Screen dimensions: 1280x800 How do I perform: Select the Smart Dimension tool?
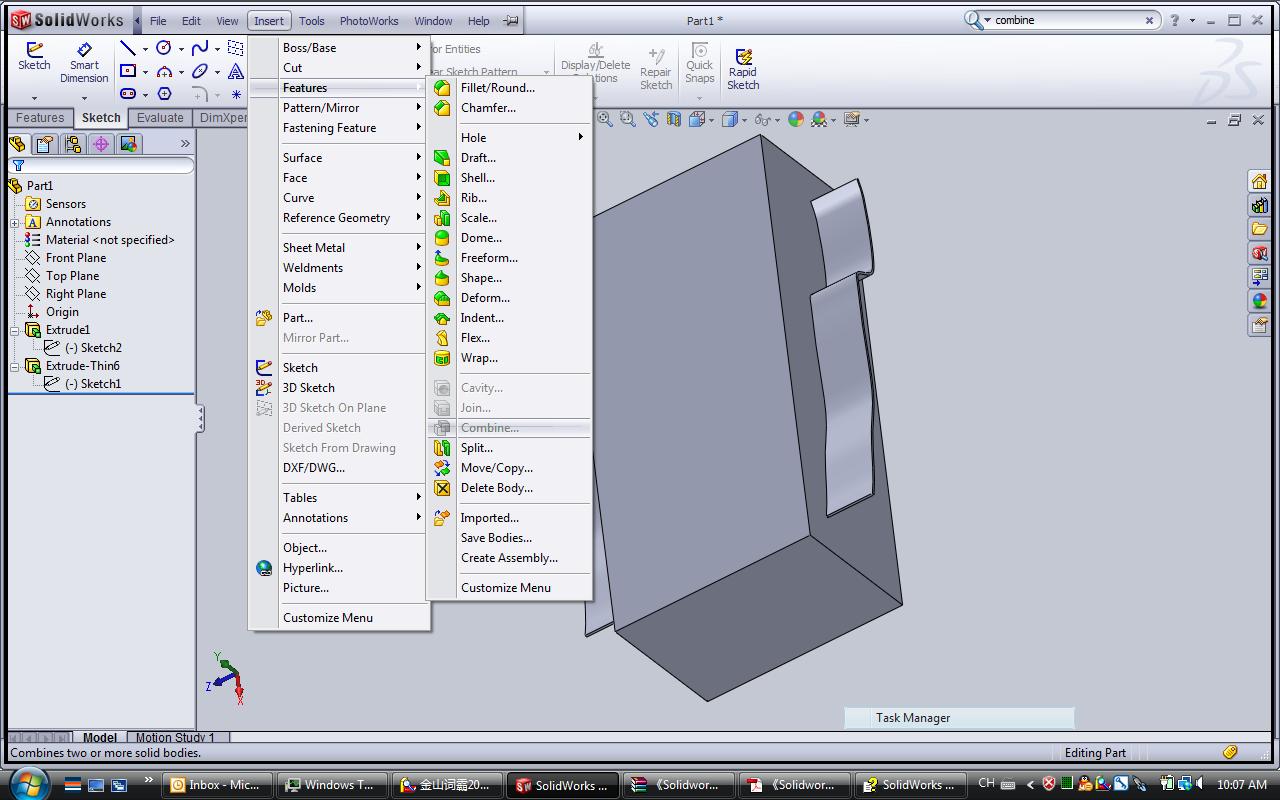[x=84, y=62]
